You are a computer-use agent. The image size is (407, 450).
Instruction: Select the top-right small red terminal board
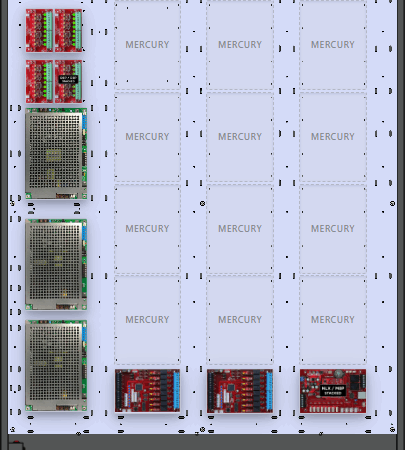click(68, 30)
